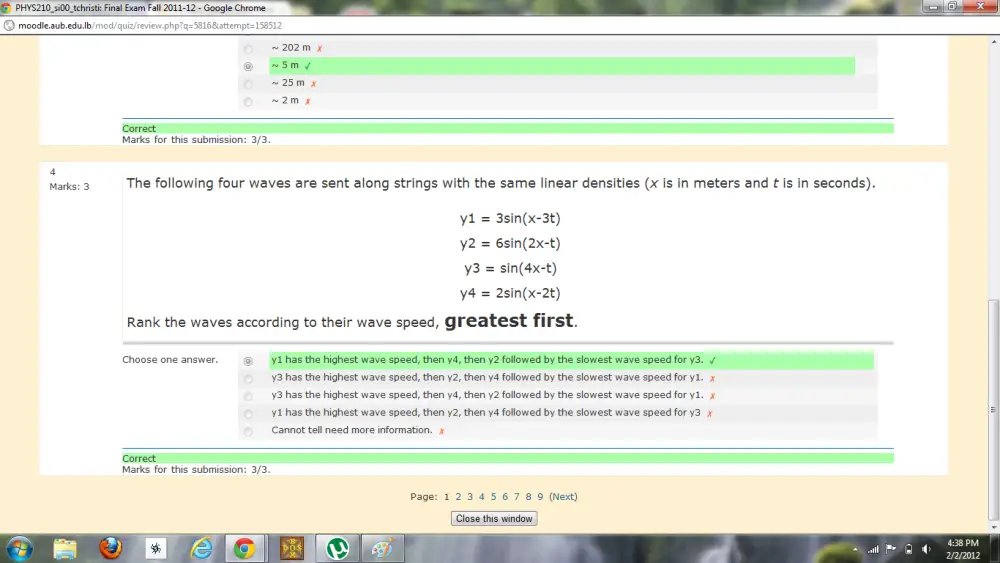This screenshot has height=563, width=1000.
Task: Select the ~ 2 m radio button
Action: point(248,101)
